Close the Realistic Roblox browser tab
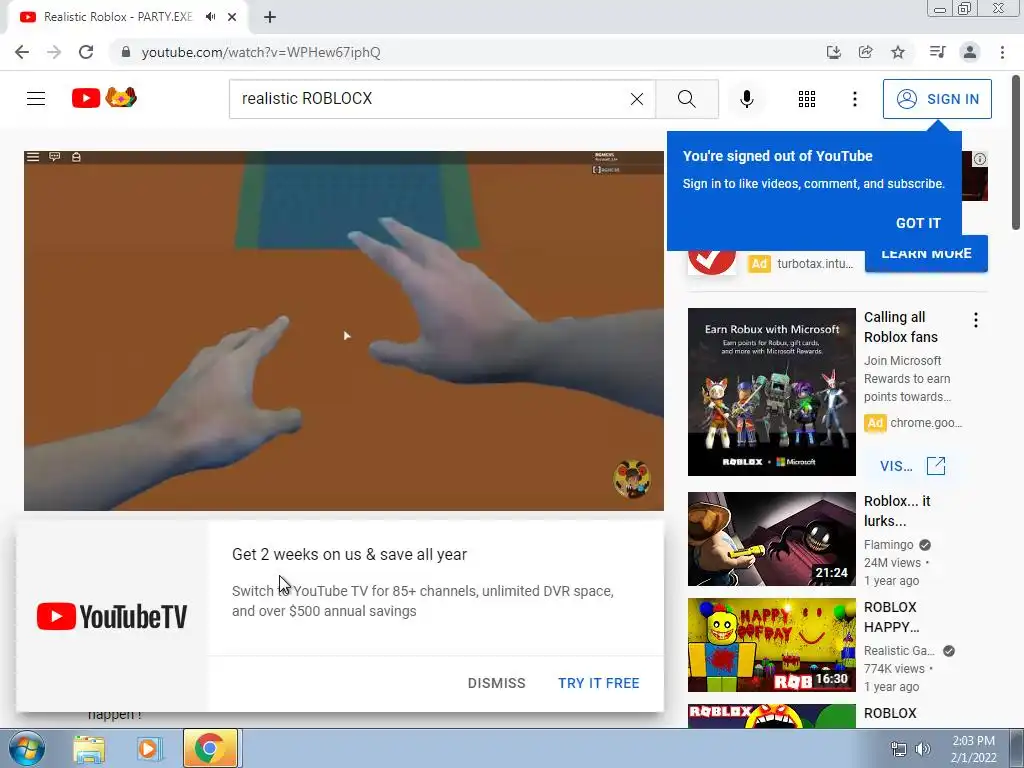Viewport: 1024px width, 768px height. [232, 17]
